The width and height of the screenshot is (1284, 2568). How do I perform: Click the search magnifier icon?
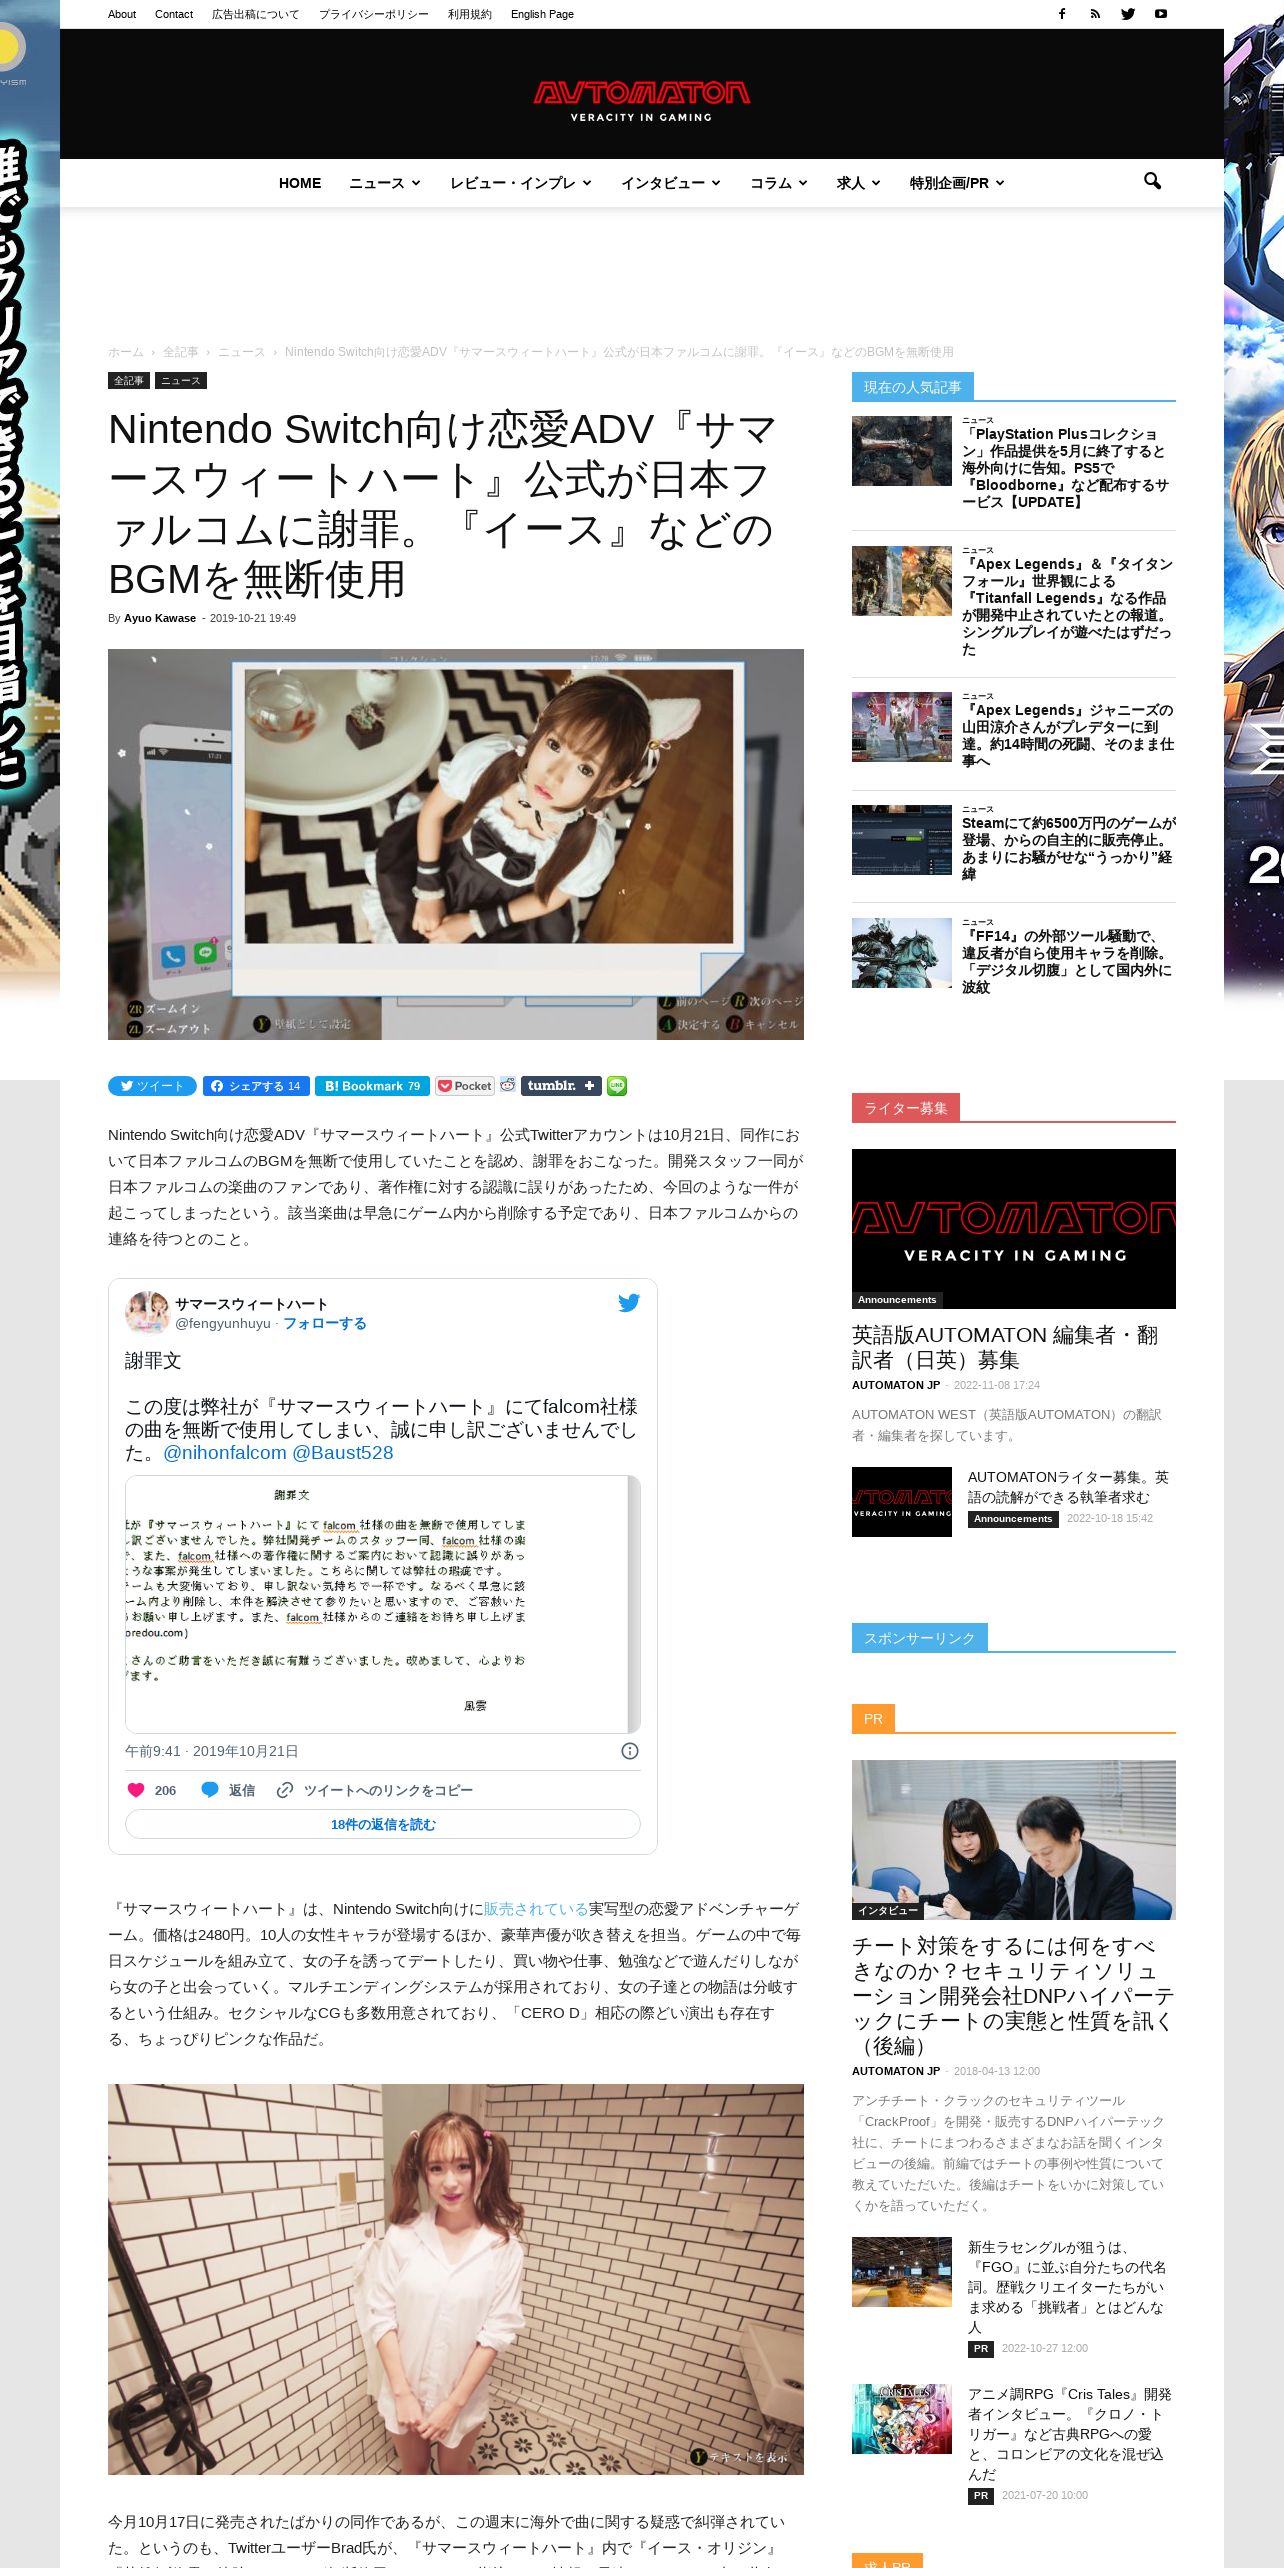click(1152, 181)
